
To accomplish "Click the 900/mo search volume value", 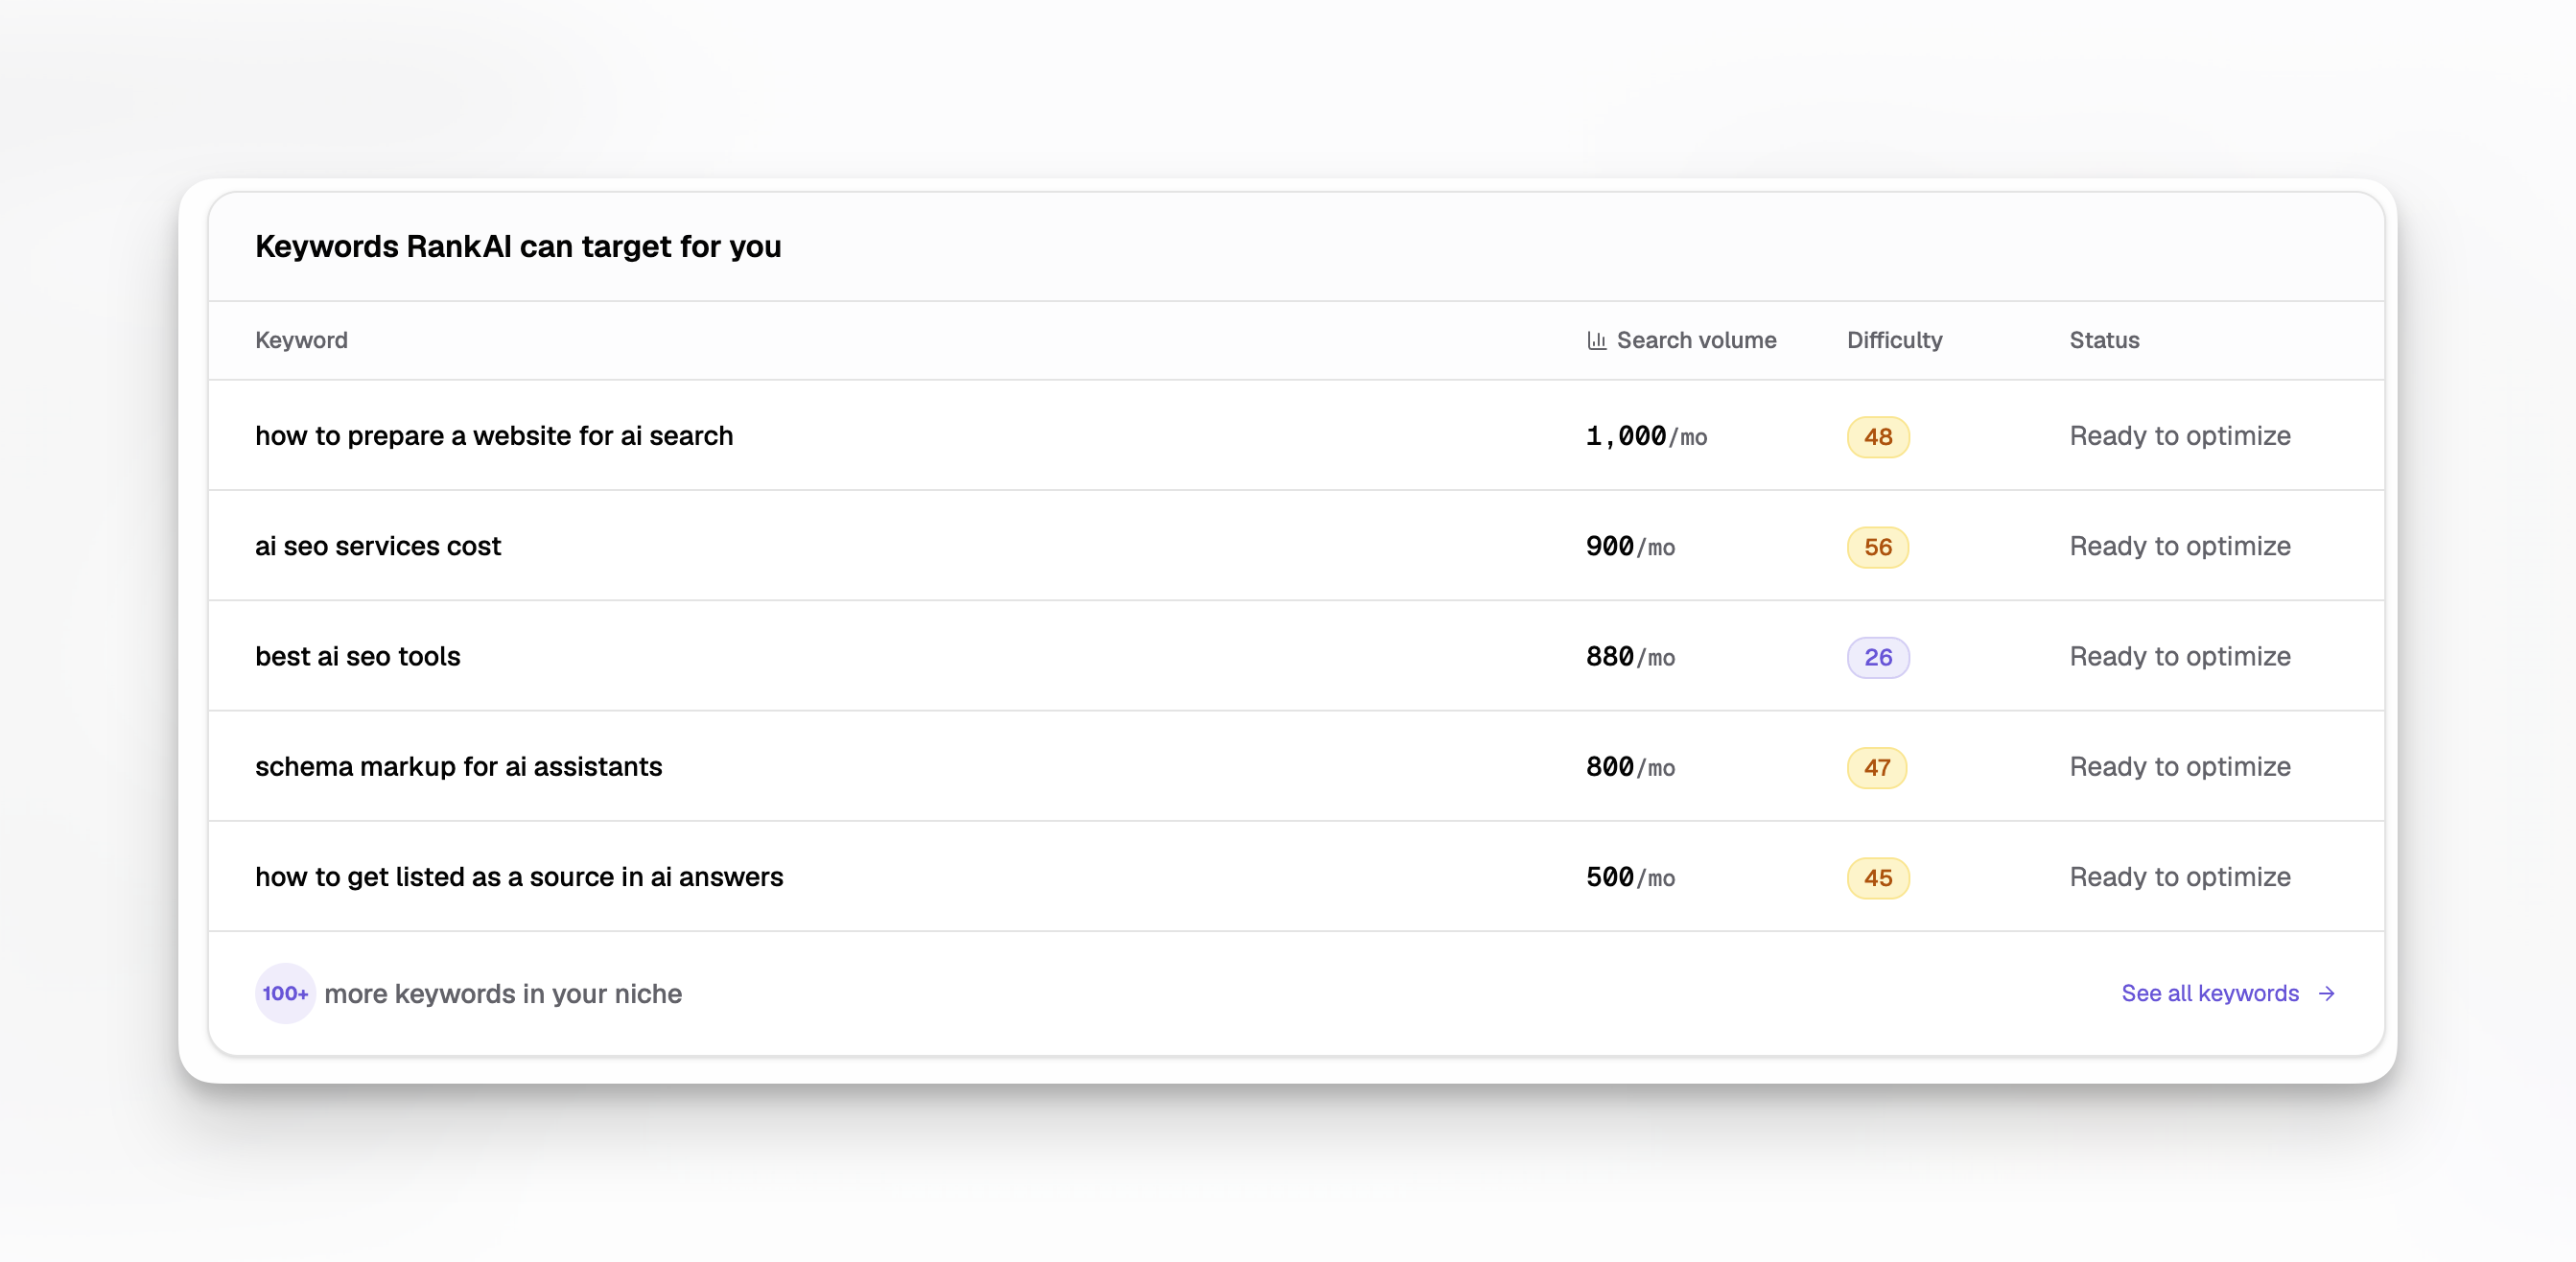I will pyautogui.click(x=1630, y=546).
